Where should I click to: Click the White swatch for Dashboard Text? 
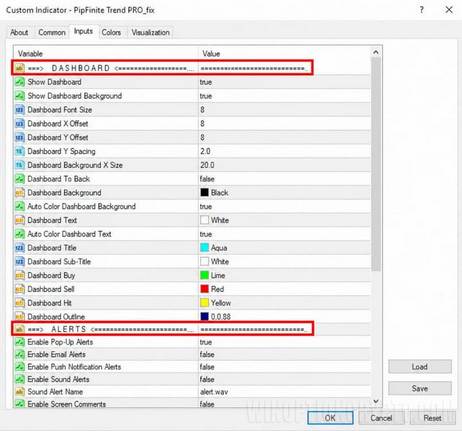(204, 220)
